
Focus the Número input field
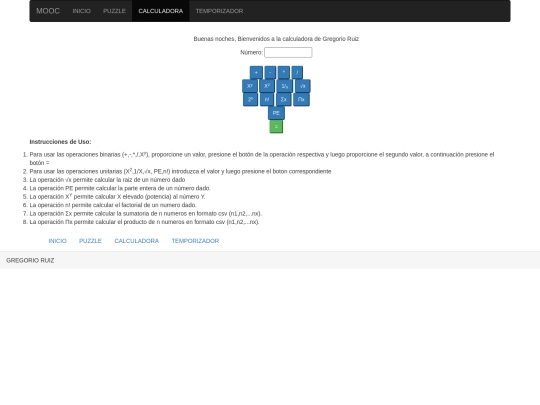(288, 52)
